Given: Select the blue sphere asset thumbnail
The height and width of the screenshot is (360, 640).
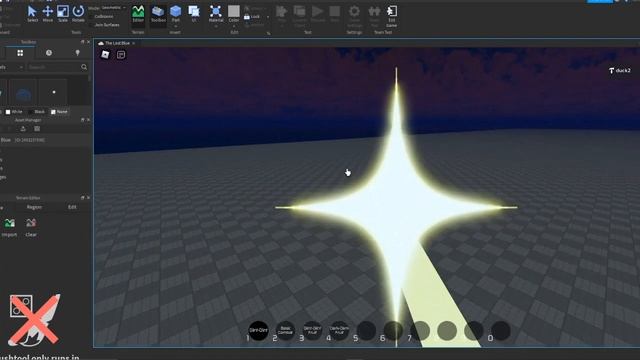Looking at the screenshot, I should [23, 93].
